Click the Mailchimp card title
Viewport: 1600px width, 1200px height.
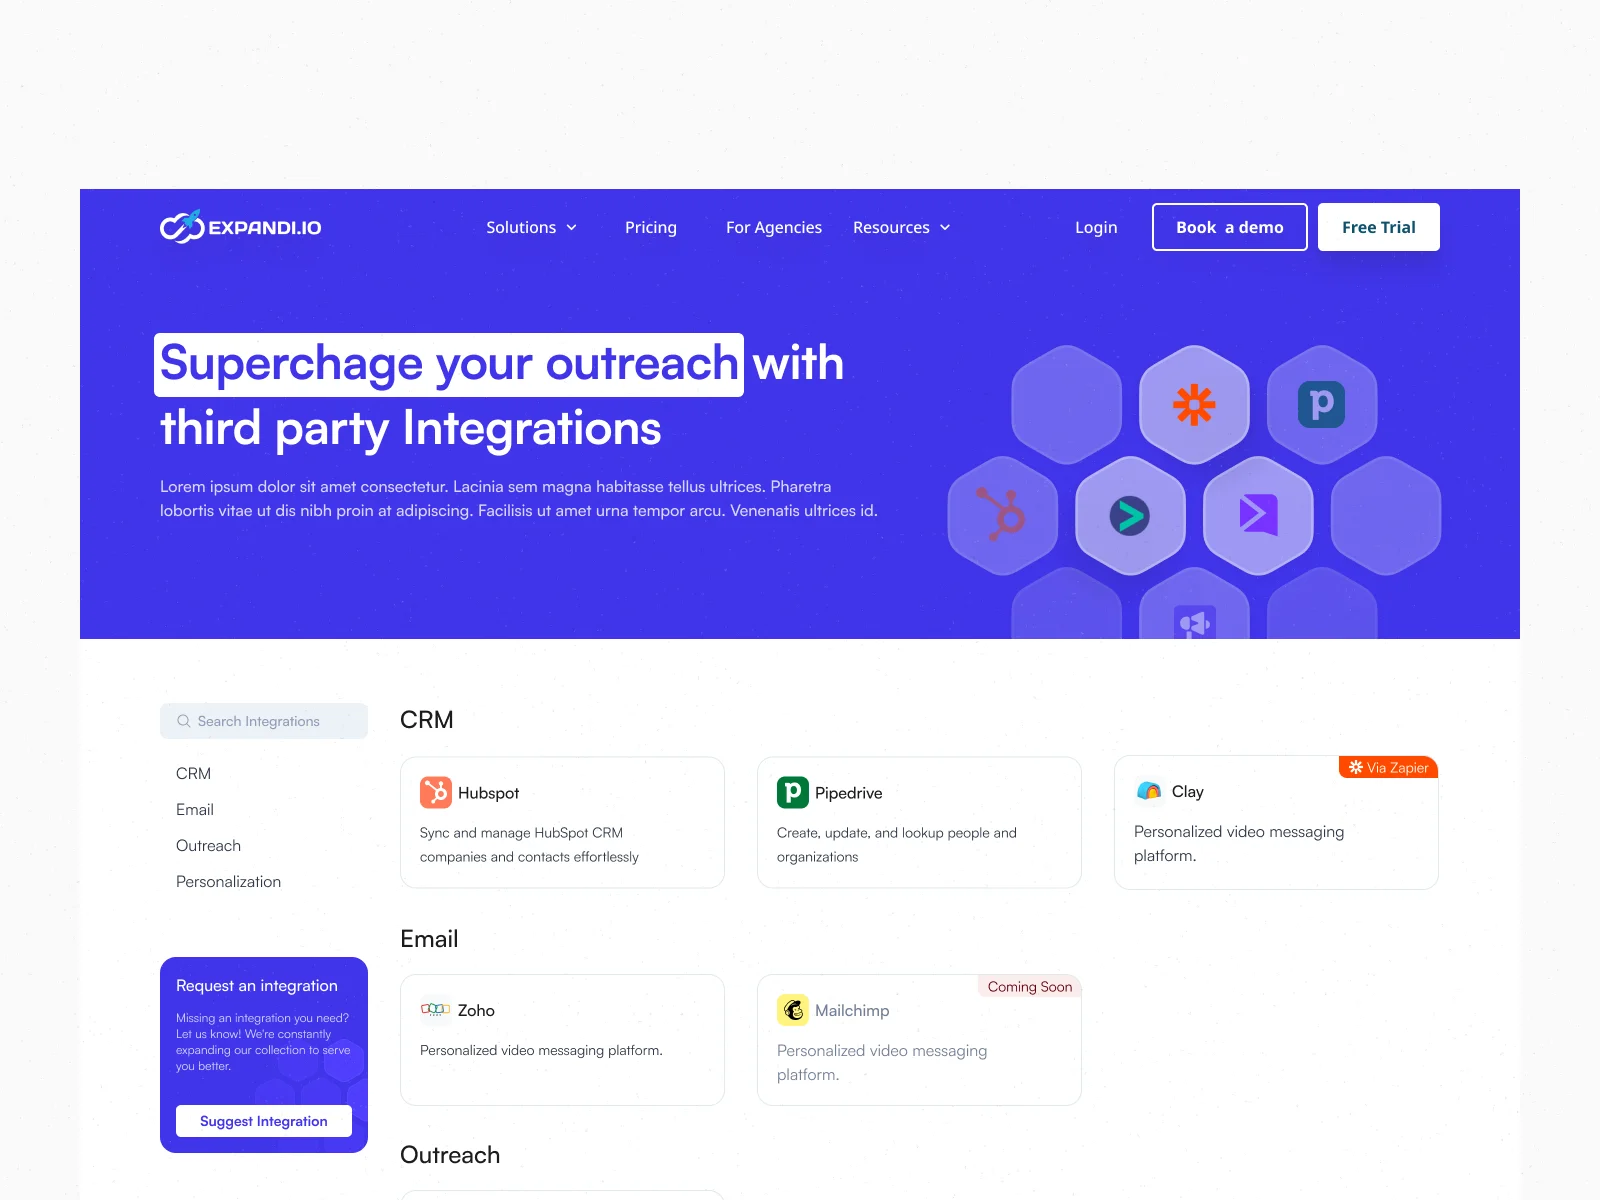[x=852, y=1010]
